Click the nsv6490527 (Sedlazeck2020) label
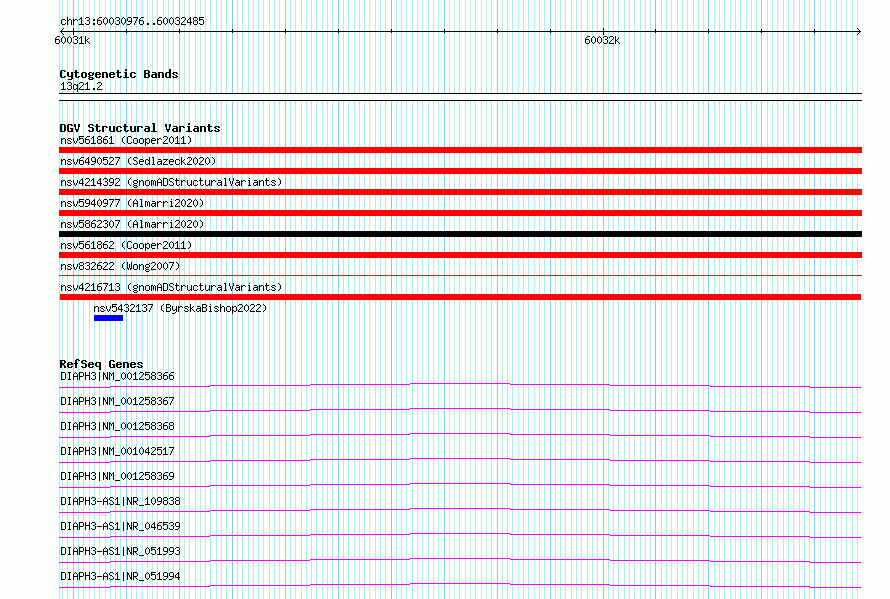The image size is (890, 599). click(138, 161)
